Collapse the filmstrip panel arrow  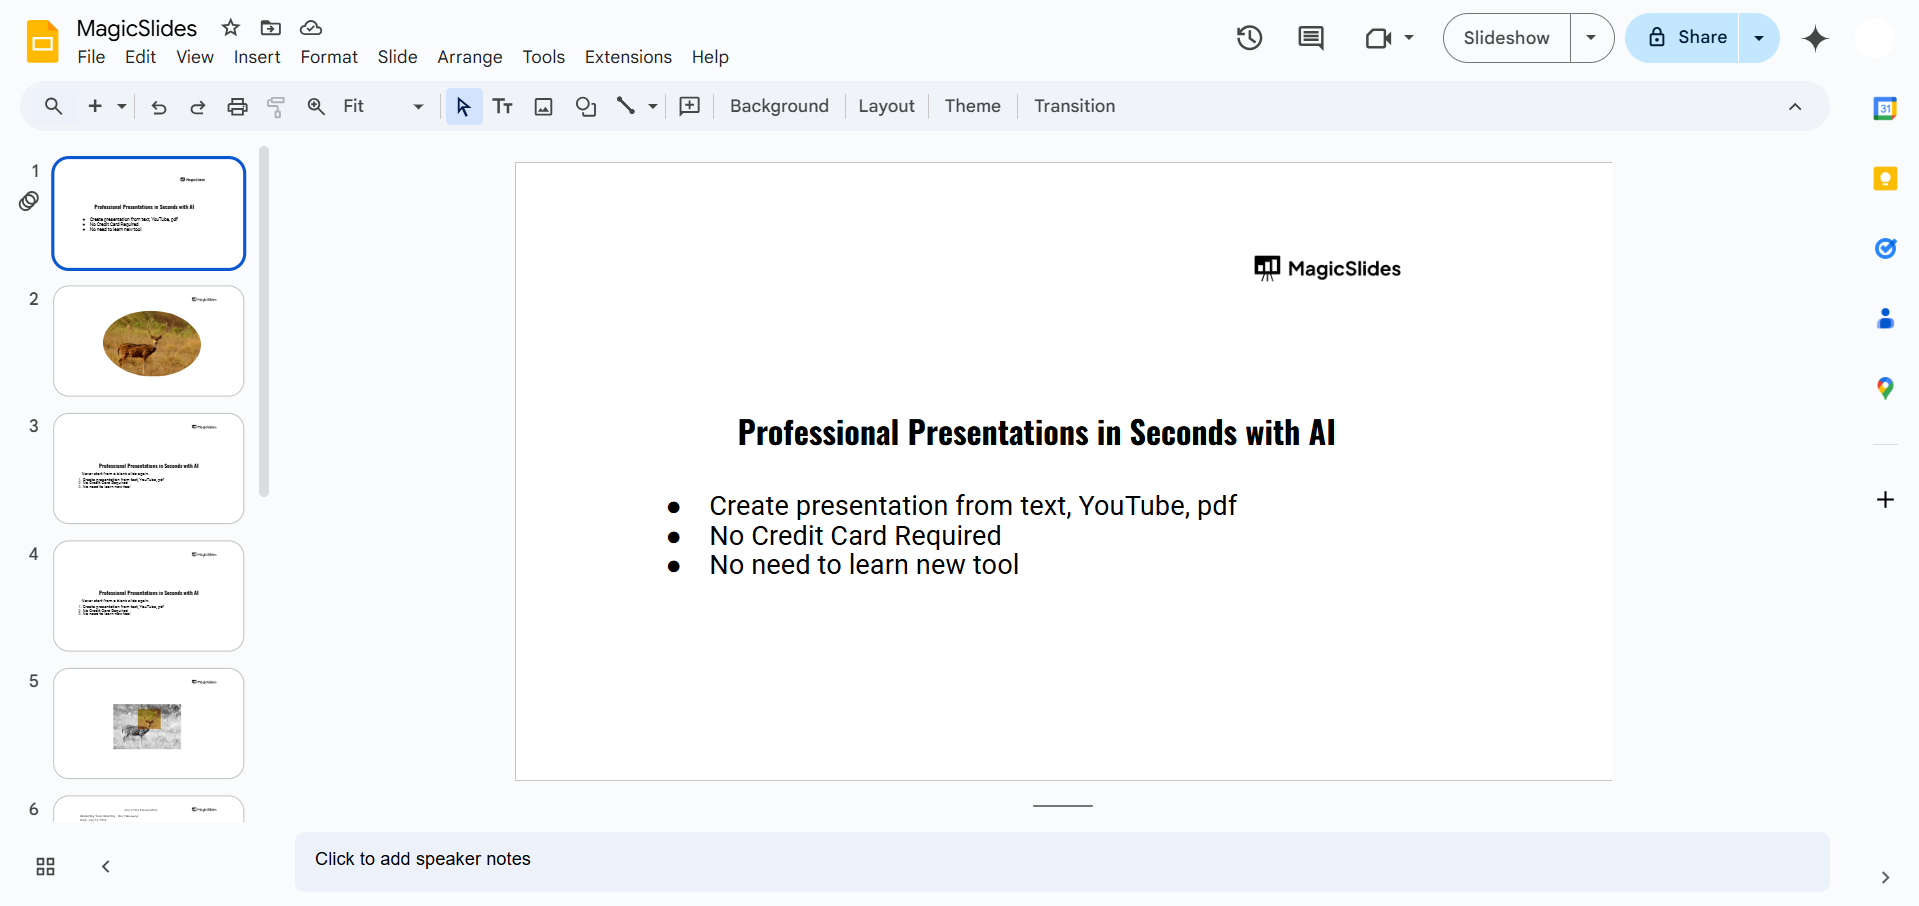(x=106, y=867)
